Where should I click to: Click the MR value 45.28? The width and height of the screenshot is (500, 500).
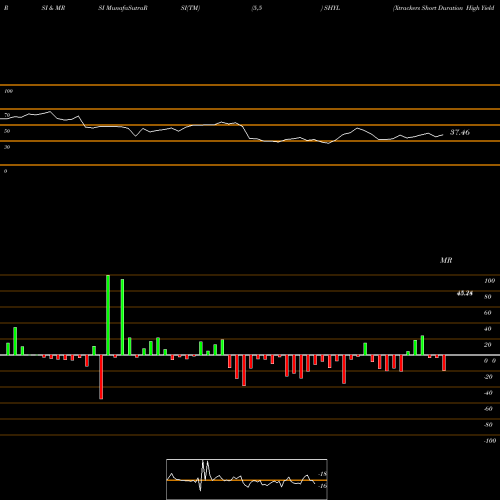pyautogui.click(x=464, y=293)
